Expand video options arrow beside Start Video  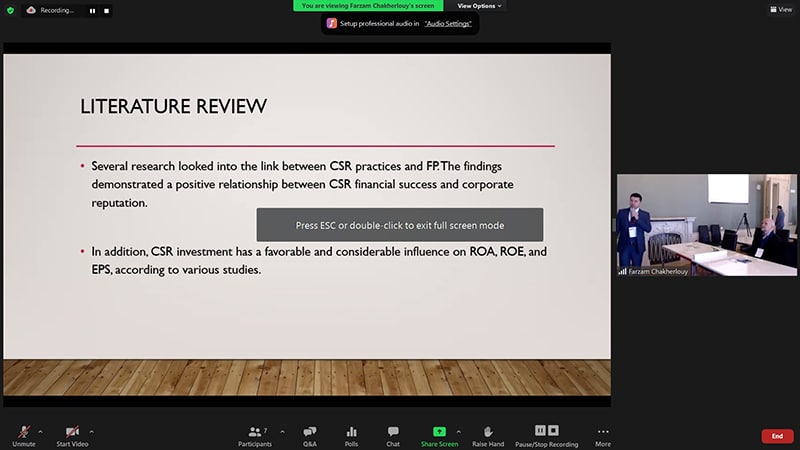coord(92,431)
